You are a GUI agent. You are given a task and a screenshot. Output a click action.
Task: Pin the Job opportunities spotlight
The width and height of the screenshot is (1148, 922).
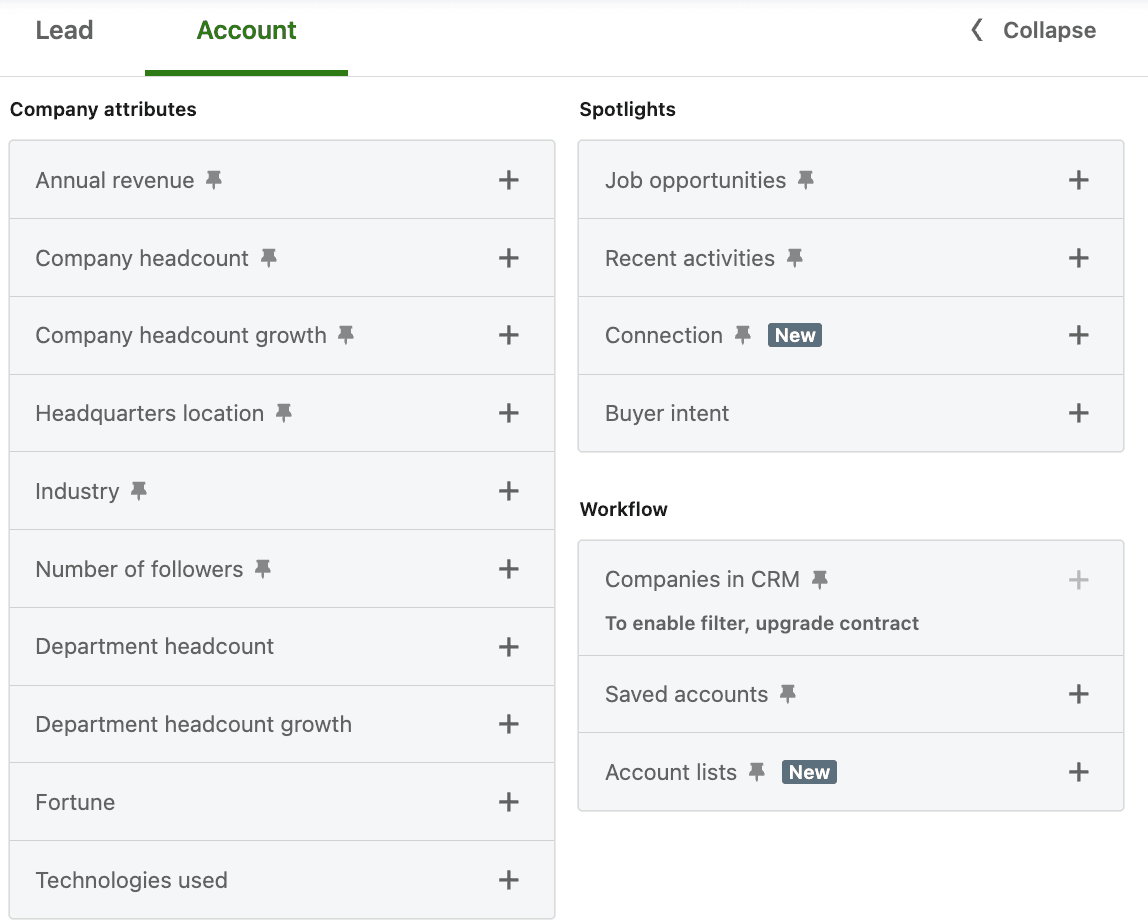(x=806, y=179)
